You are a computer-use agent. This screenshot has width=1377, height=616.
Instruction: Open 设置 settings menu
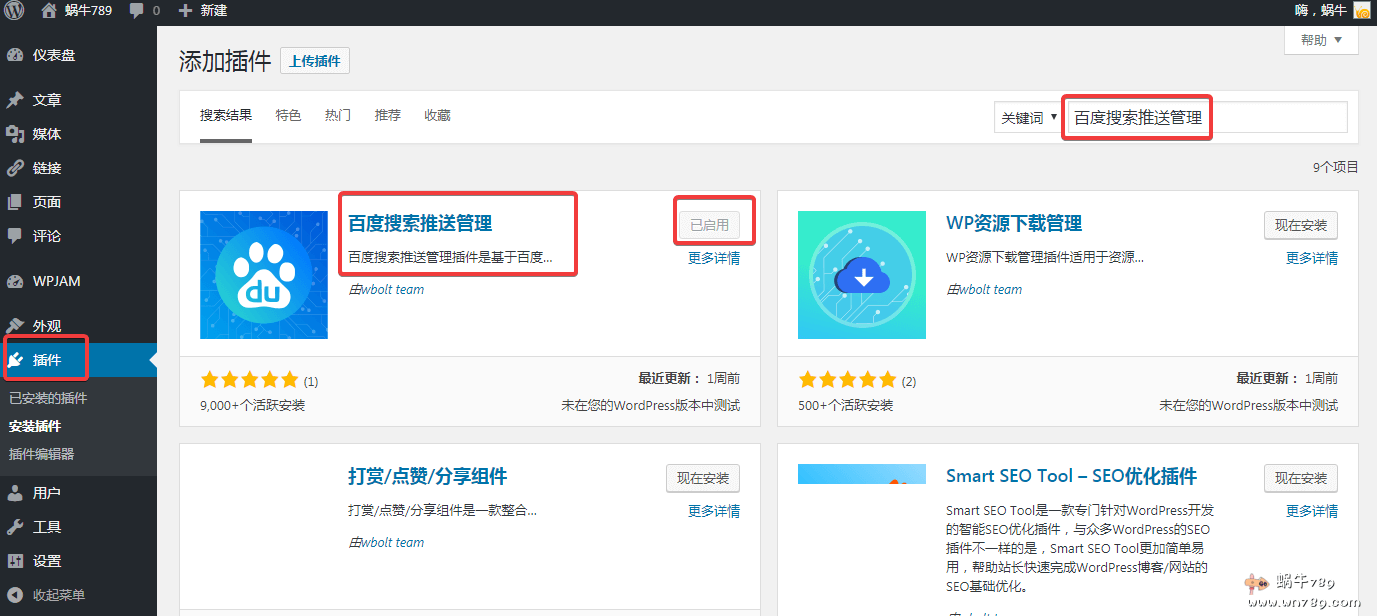46,561
